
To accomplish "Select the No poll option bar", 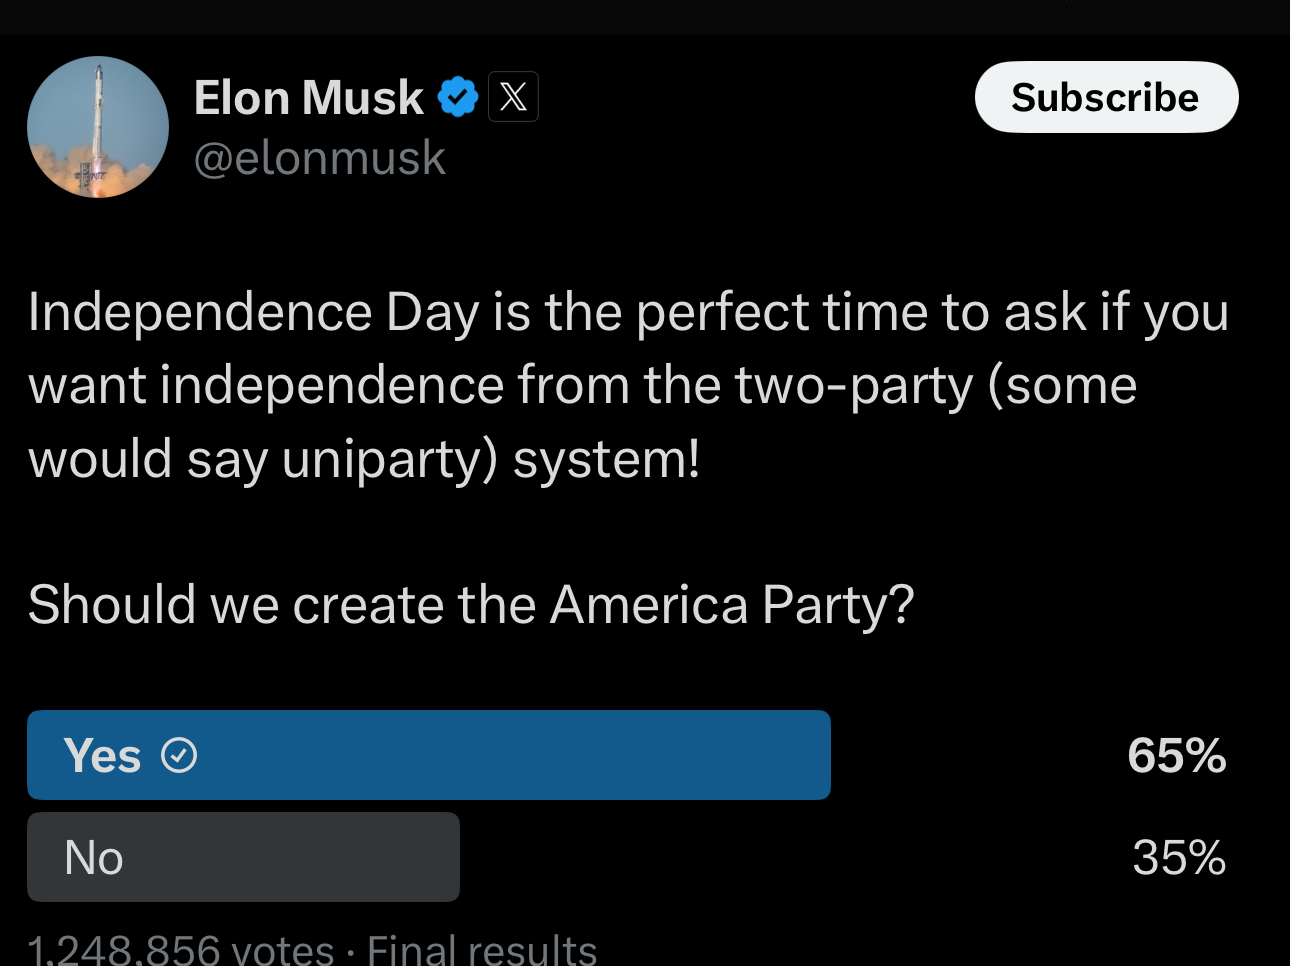I will click(243, 857).
